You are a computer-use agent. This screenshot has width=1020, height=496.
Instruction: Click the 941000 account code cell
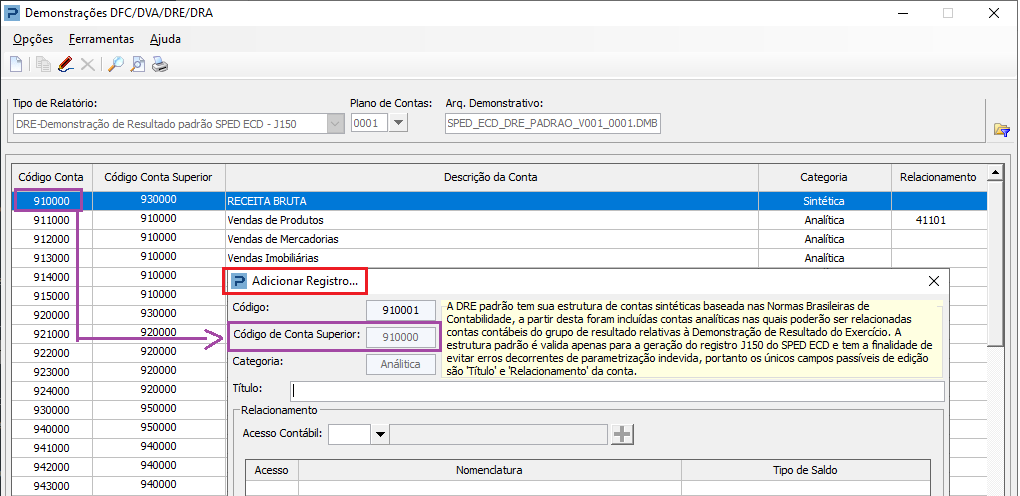coord(51,448)
